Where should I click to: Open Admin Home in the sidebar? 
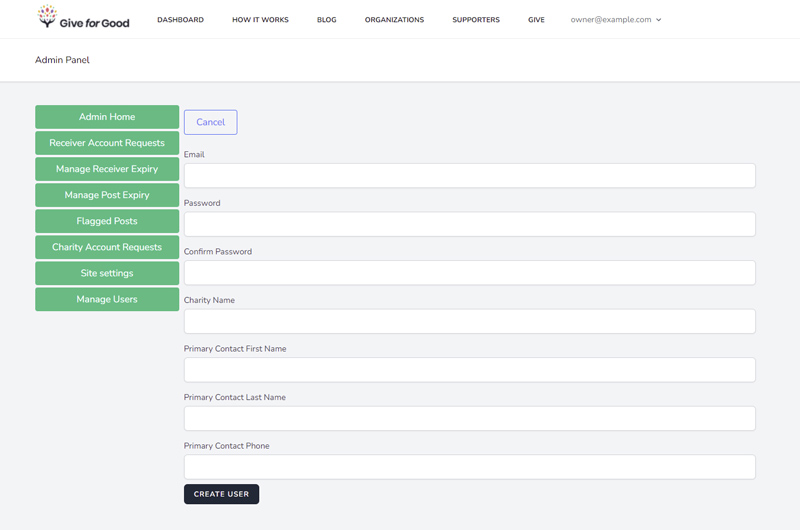pos(107,117)
